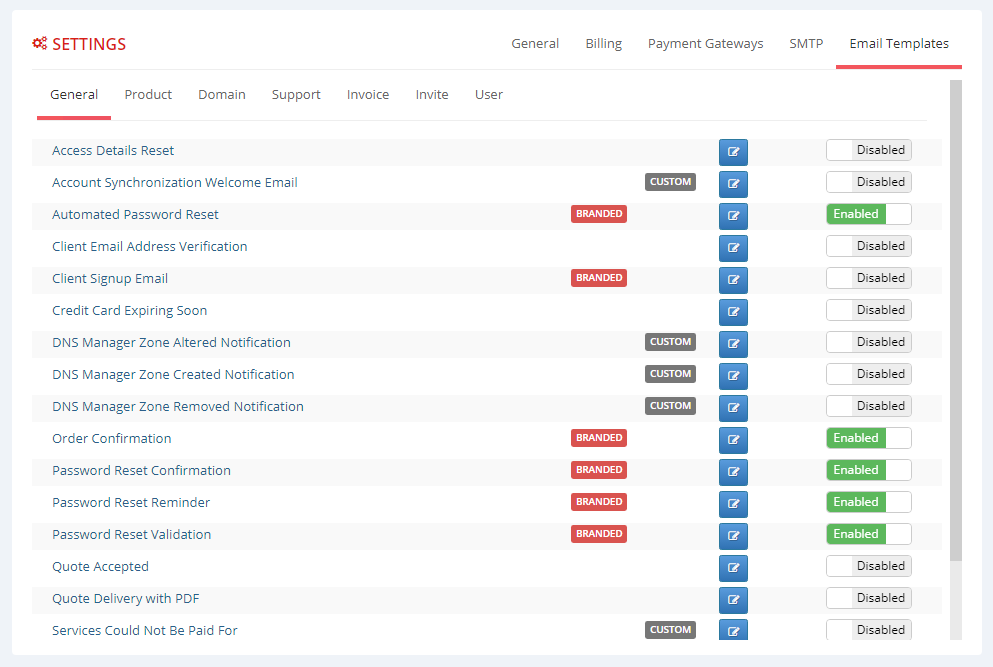This screenshot has width=993, height=667.
Task: Switch to the Payment Gateways section
Action: (705, 43)
